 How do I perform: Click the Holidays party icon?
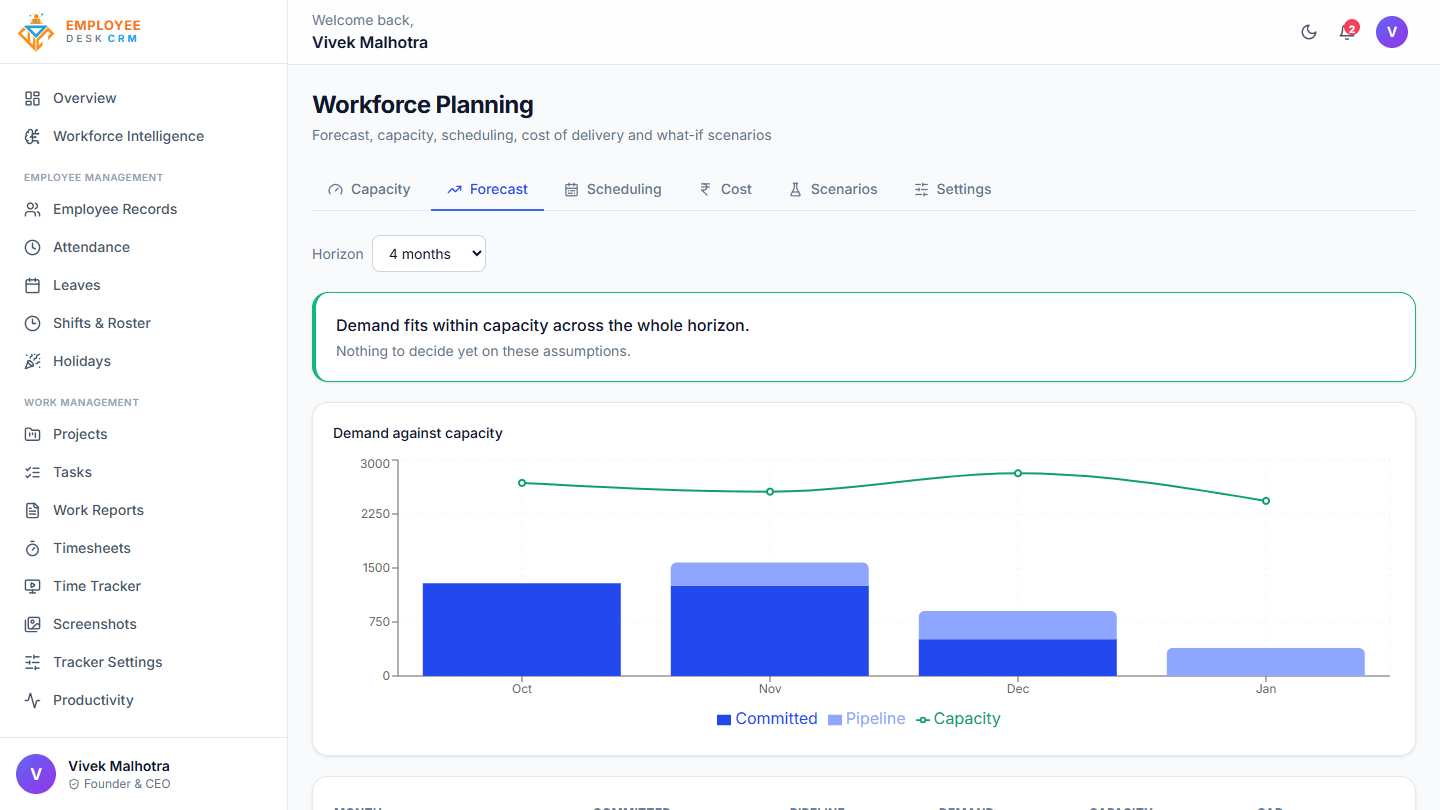(33, 361)
